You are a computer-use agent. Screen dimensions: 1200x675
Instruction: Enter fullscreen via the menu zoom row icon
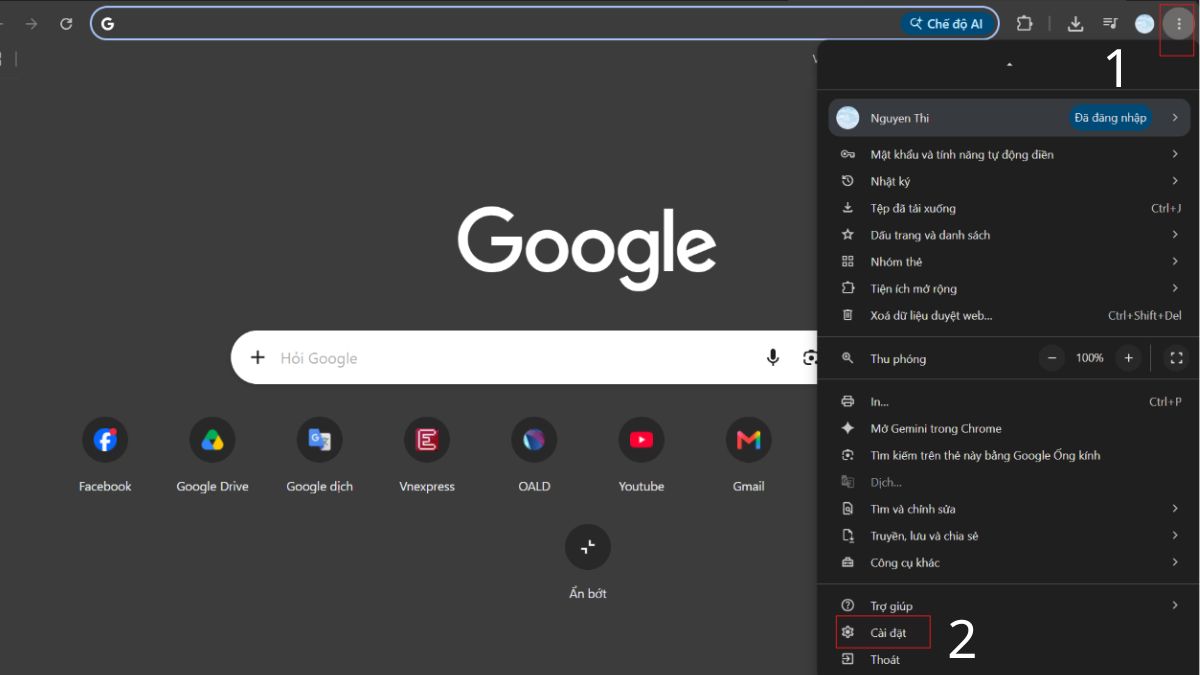click(1176, 358)
